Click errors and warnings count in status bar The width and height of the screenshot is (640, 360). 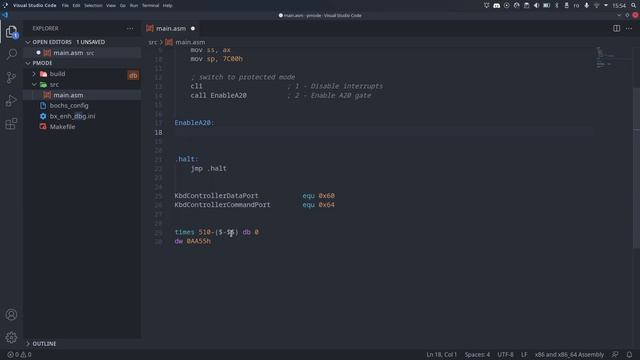click(19, 355)
